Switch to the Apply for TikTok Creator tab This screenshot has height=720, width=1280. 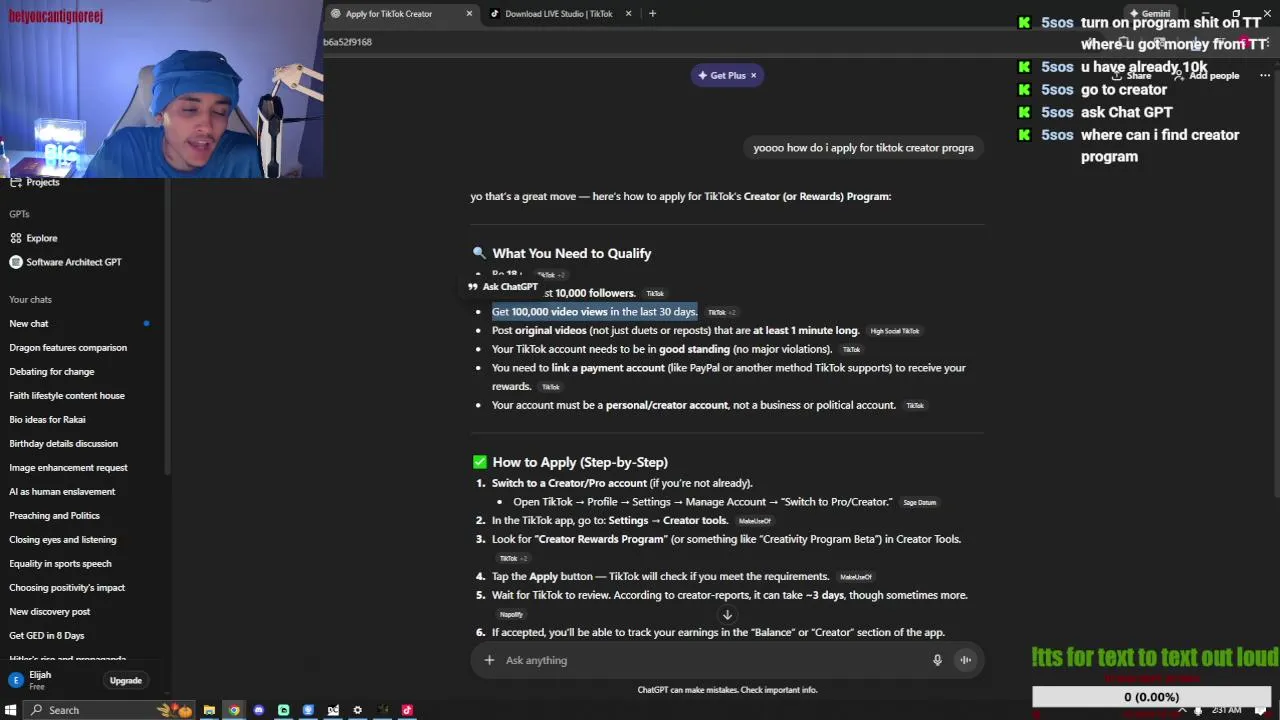[x=400, y=14]
